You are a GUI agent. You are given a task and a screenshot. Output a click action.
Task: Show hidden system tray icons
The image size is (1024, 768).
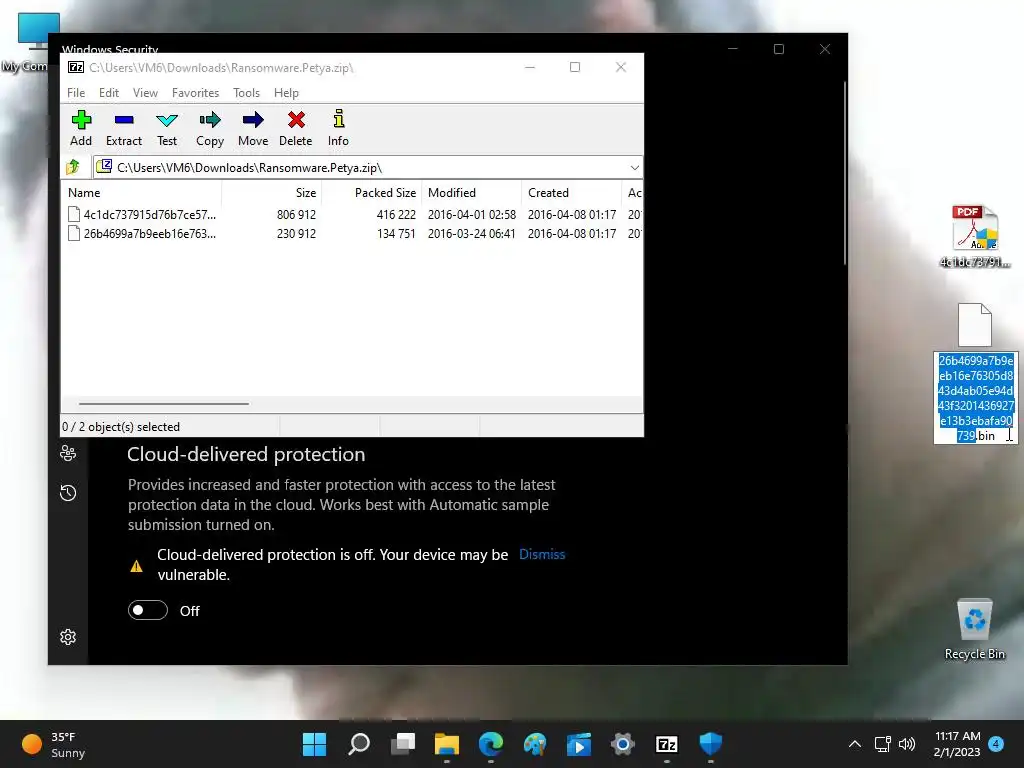(x=854, y=744)
